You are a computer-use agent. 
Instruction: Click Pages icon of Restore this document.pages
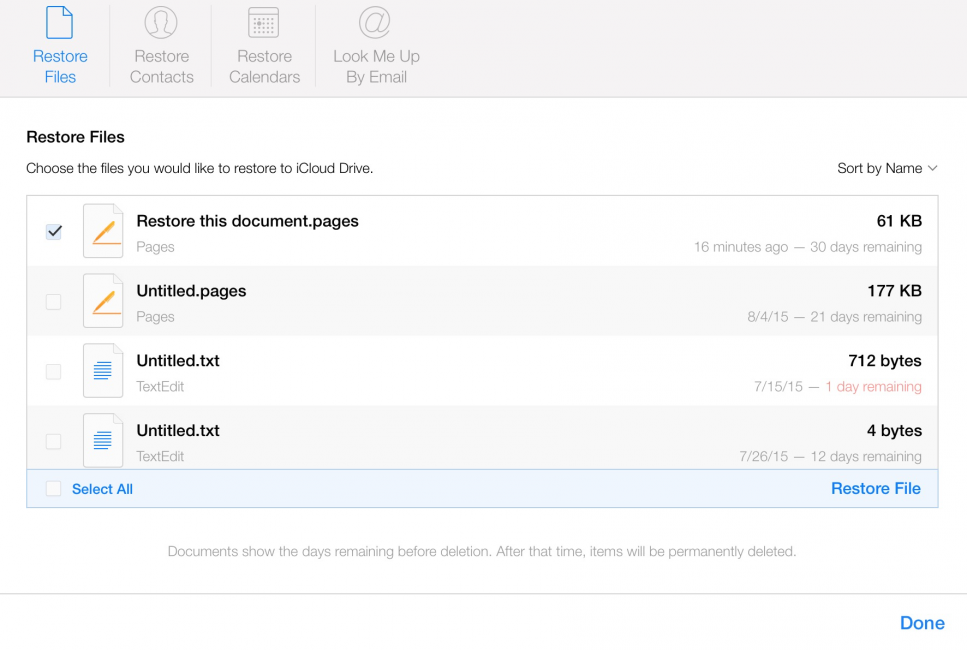(103, 231)
